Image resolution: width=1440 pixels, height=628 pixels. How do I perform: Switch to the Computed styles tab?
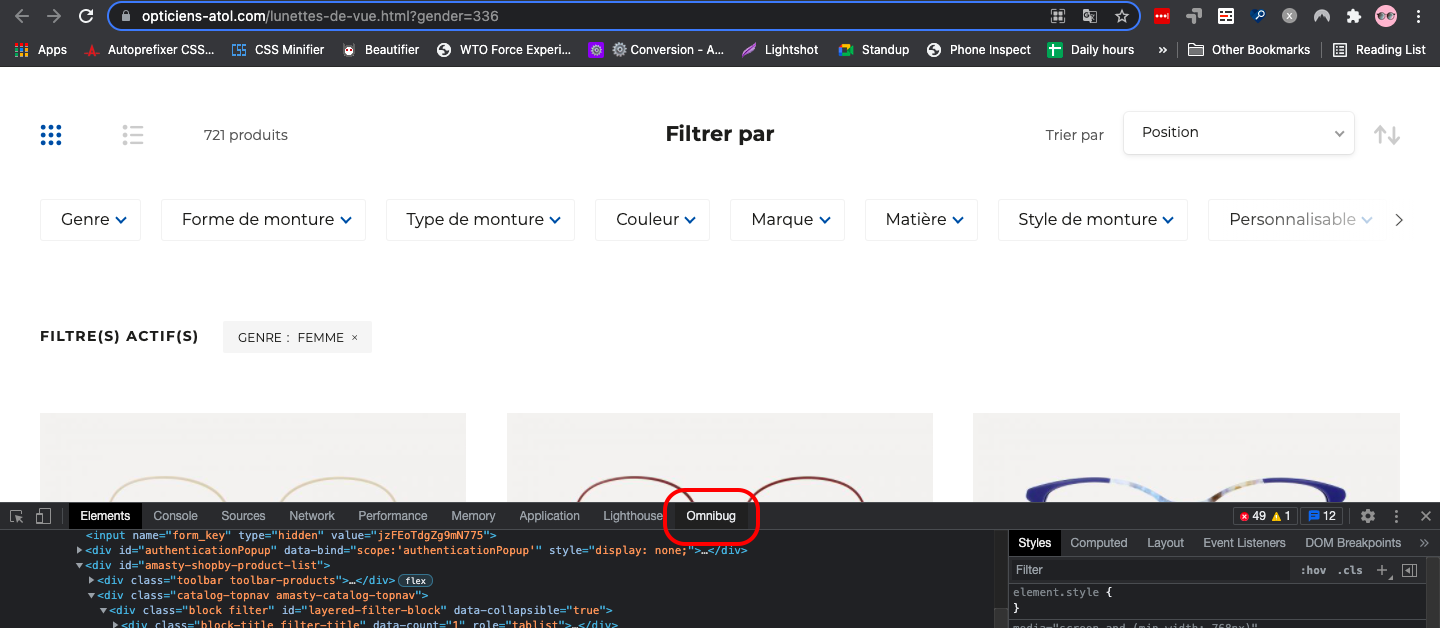pos(1098,543)
